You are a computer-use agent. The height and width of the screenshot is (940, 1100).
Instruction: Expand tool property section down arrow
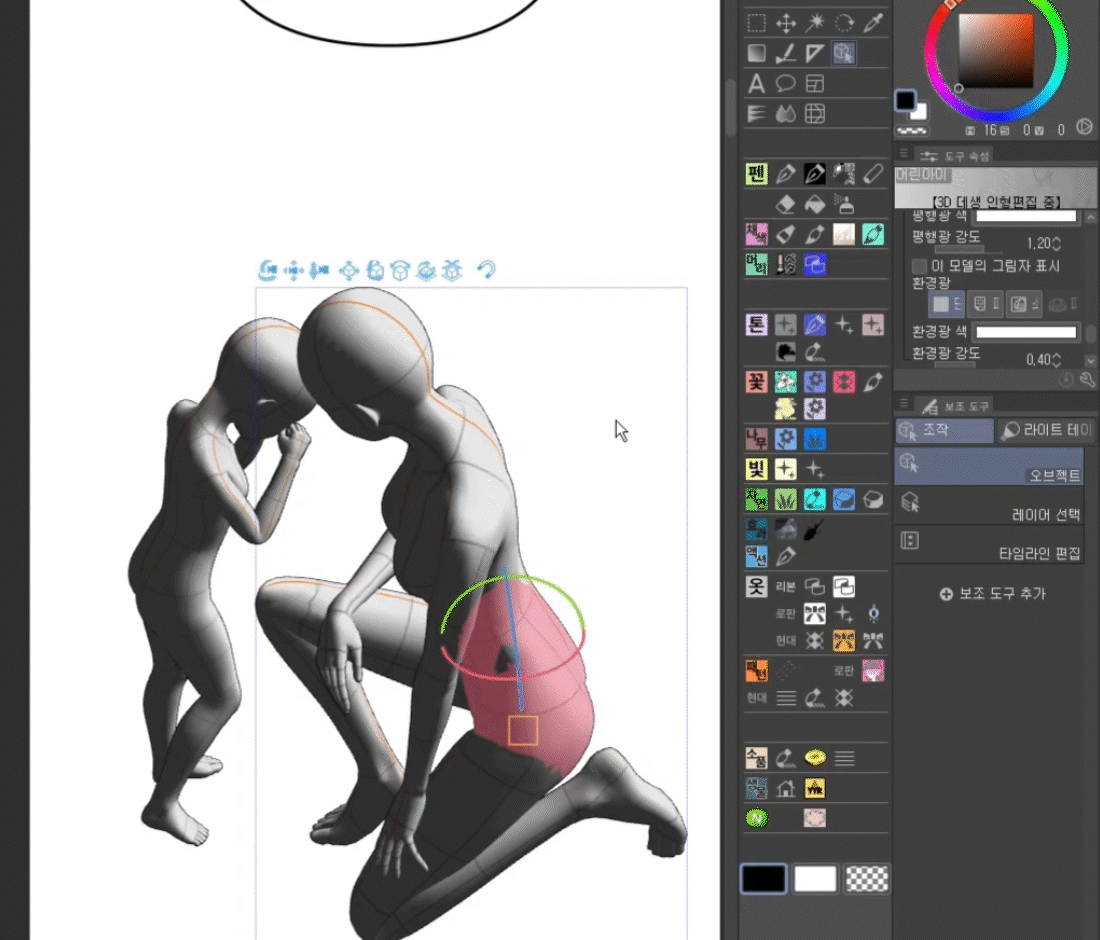point(1090,361)
